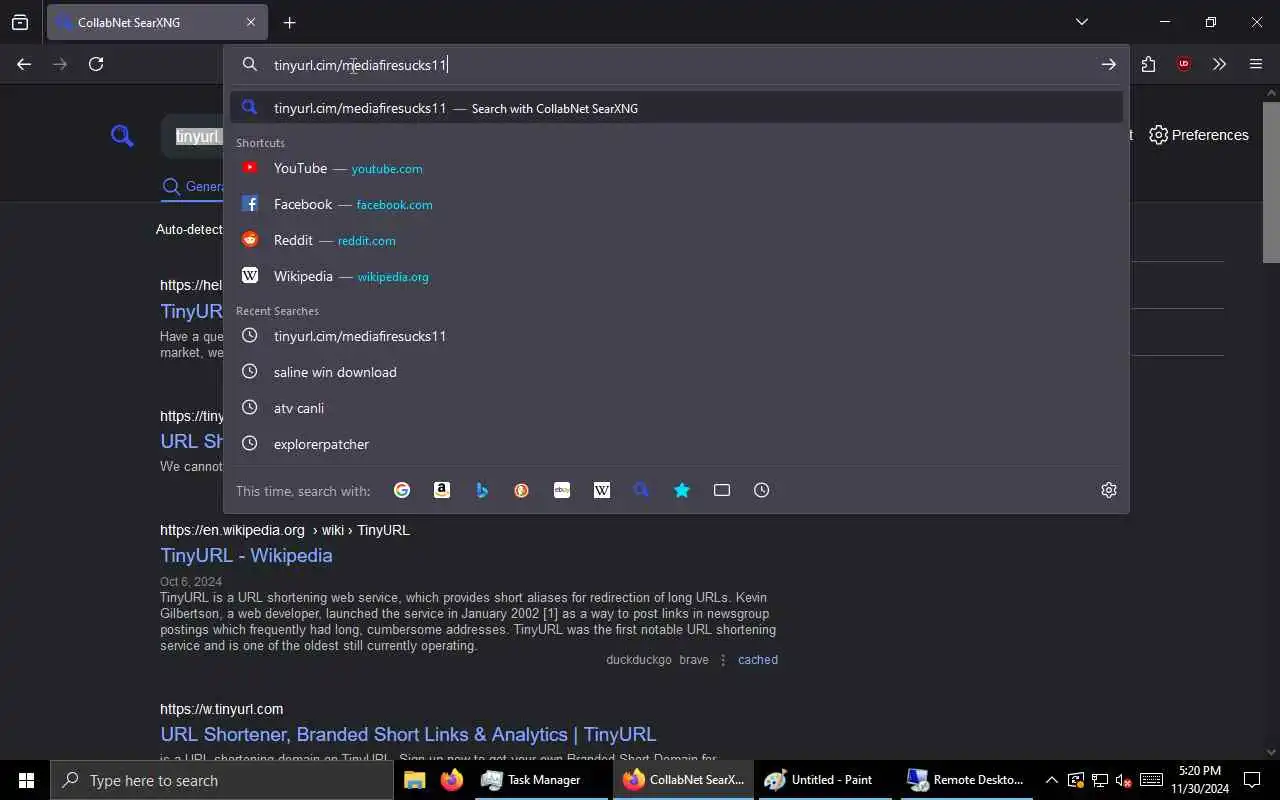Screen dimensions: 1280x800
Task: Select the CollabNet SearXNG browser tab
Action: (x=157, y=22)
